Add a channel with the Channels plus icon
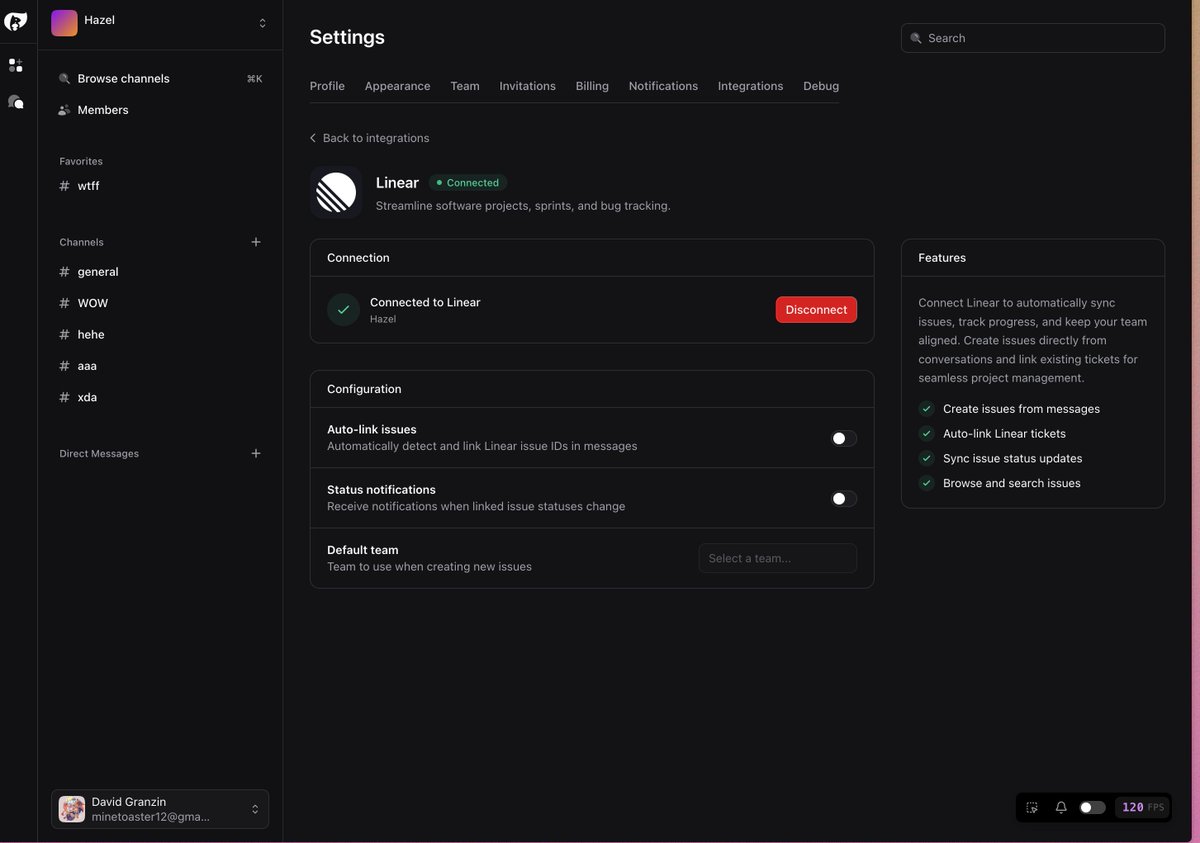The height and width of the screenshot is (843, 1200). coord(256,242)
